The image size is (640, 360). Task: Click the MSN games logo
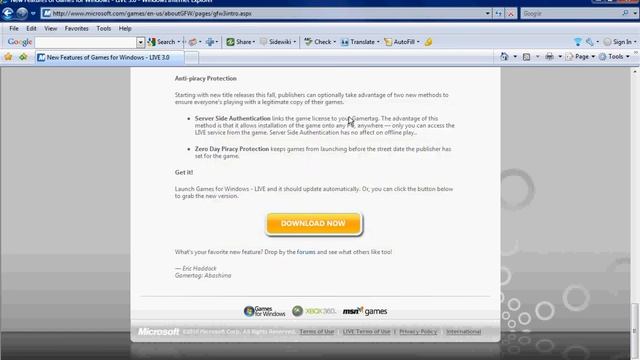point(365,311)
